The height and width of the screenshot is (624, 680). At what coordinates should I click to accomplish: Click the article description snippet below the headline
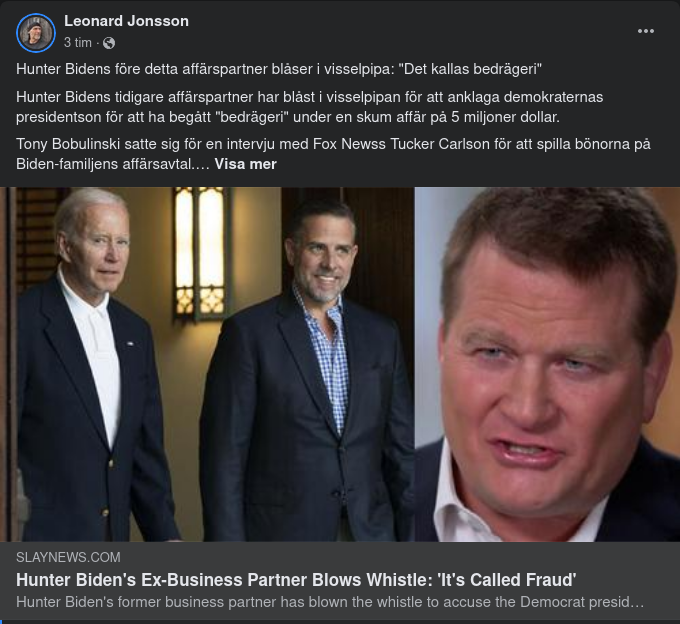330,602
